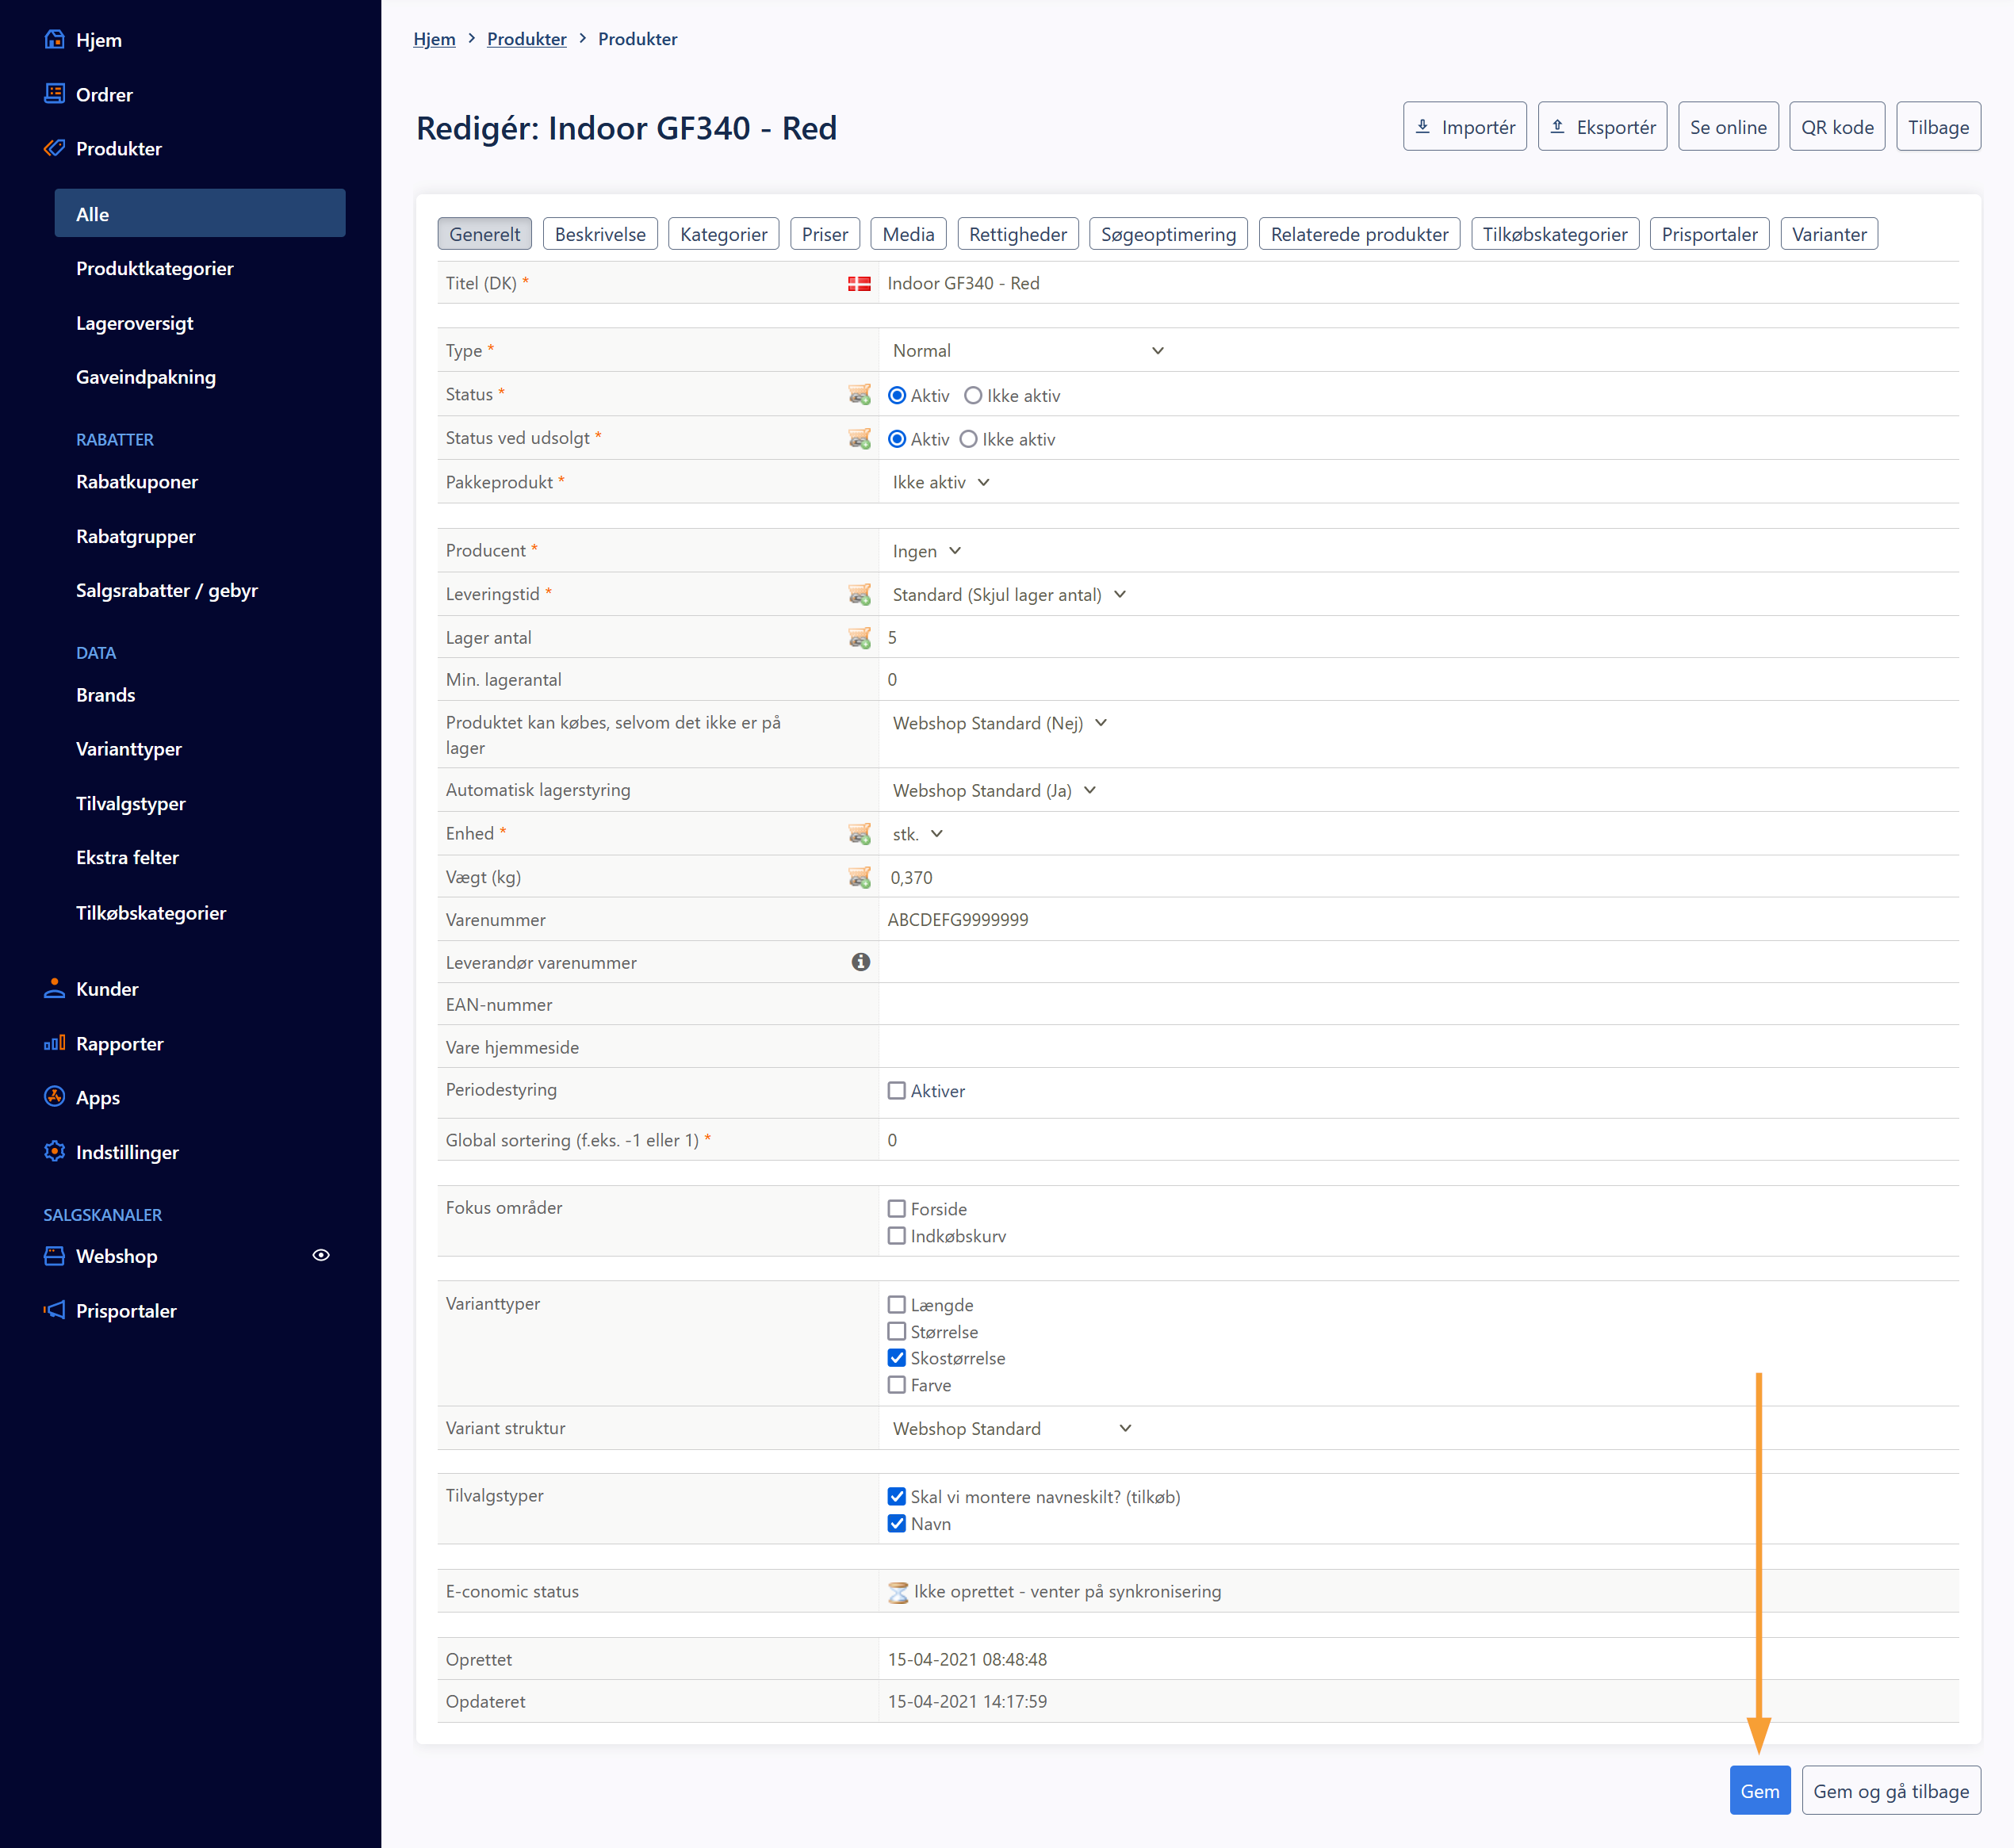Viewport: 2014px width, 1848px height.
Task: Select Ikke aktiv radio for Status
Action: click(x=973, y=396)
